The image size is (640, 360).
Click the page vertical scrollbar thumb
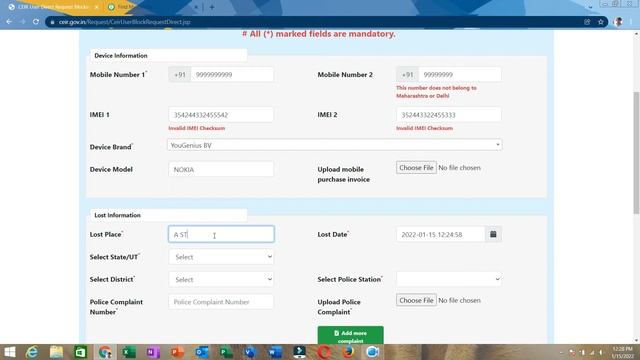[x=636, y=152]
